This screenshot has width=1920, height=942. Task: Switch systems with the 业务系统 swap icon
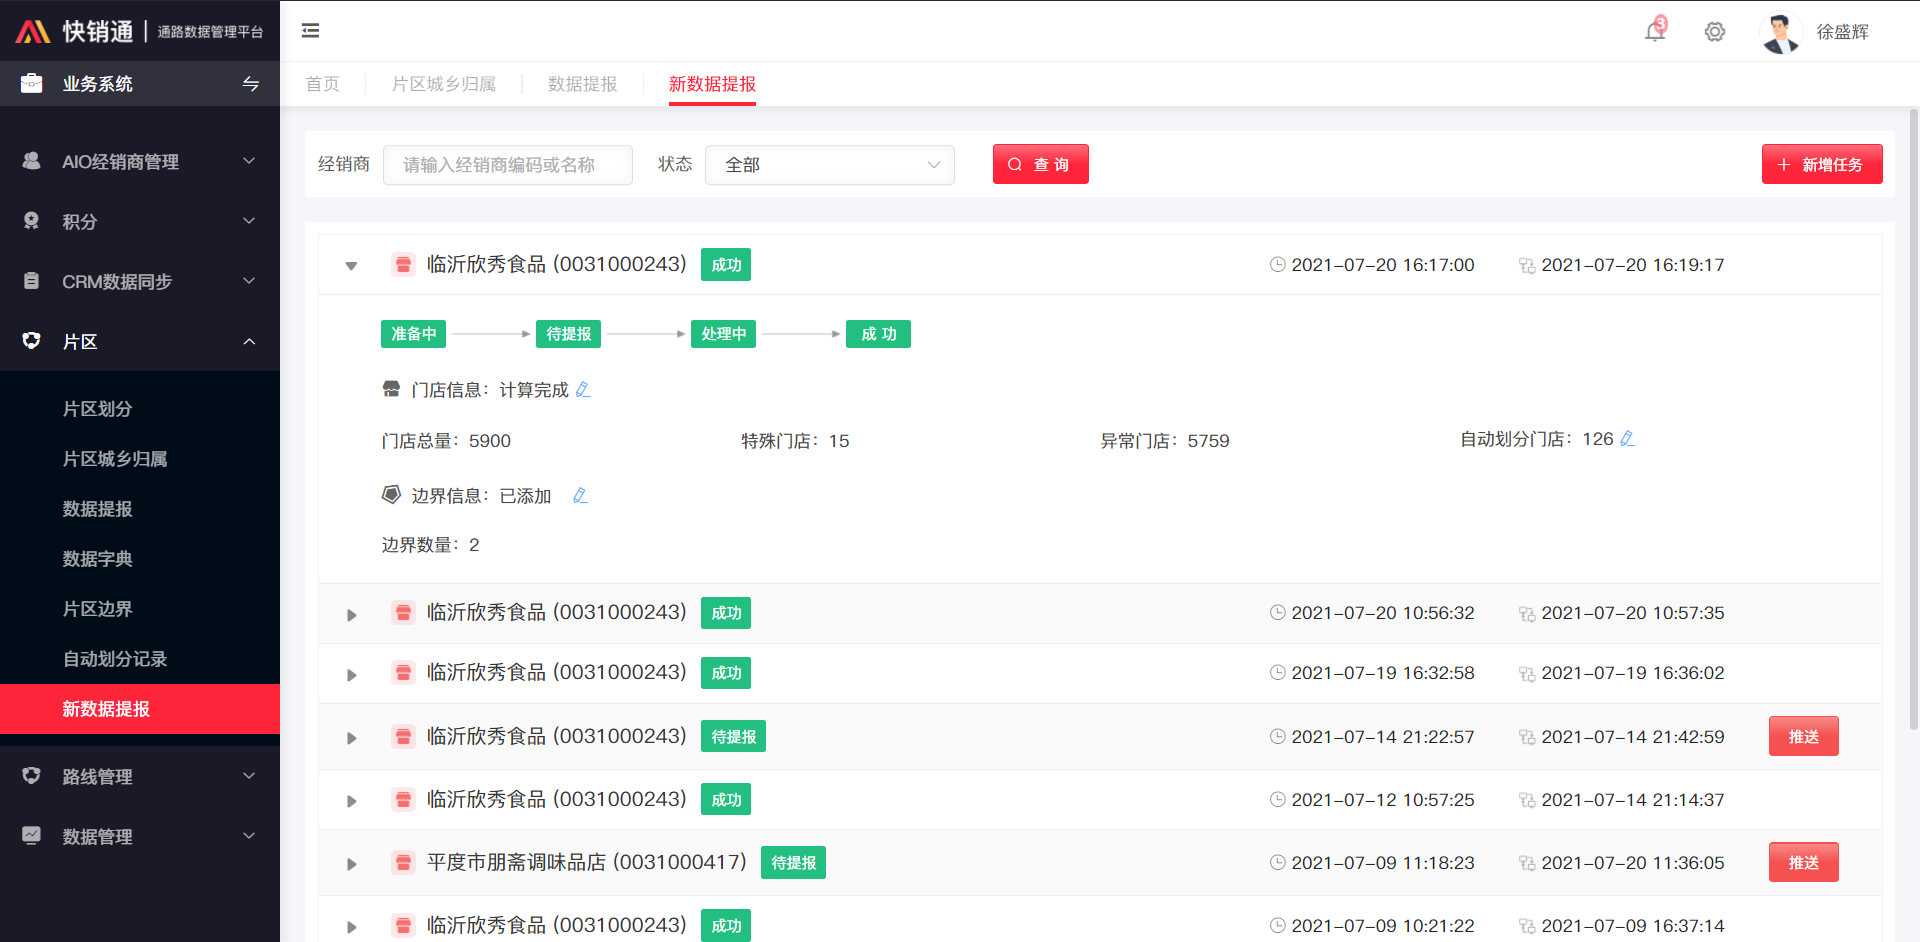point(251,84)
